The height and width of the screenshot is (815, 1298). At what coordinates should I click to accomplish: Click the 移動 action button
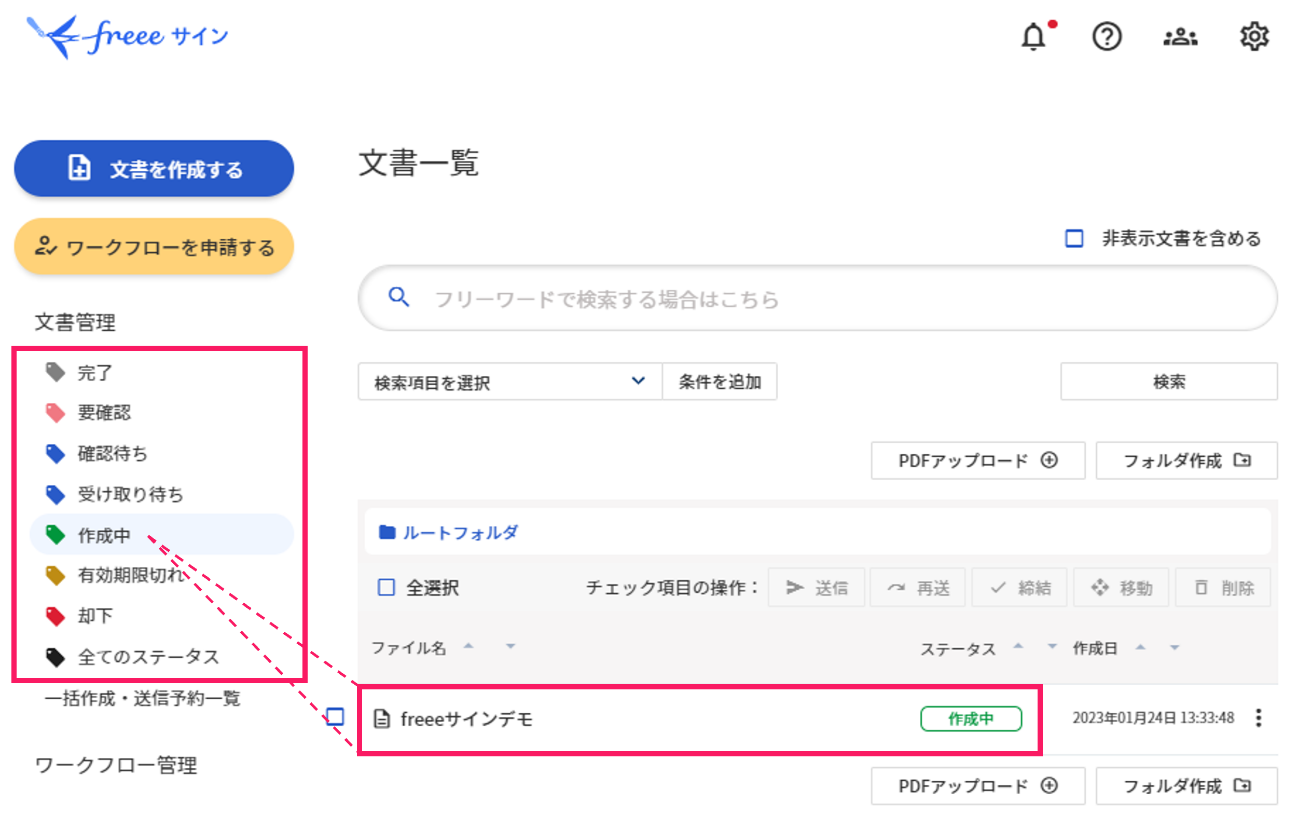click(1122, 588)
